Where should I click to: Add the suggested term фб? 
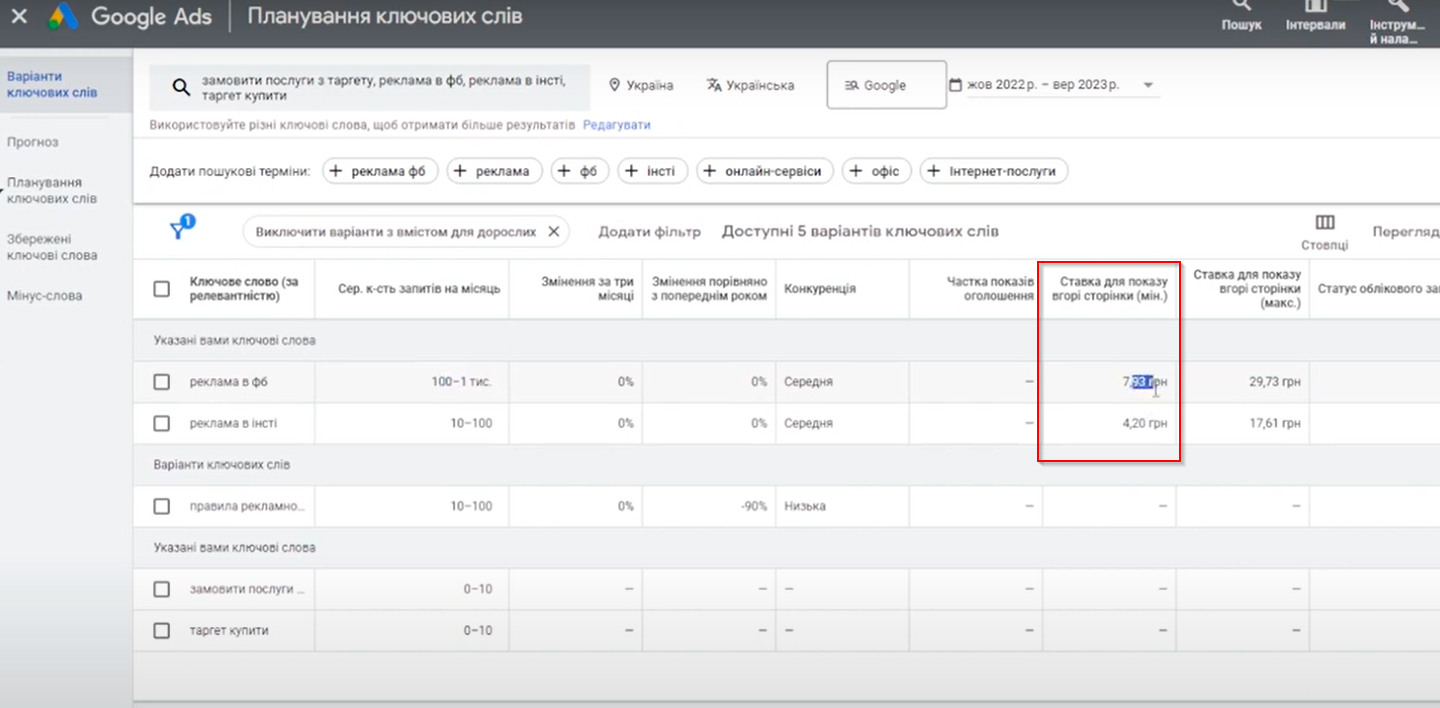[x=580, y=171]
